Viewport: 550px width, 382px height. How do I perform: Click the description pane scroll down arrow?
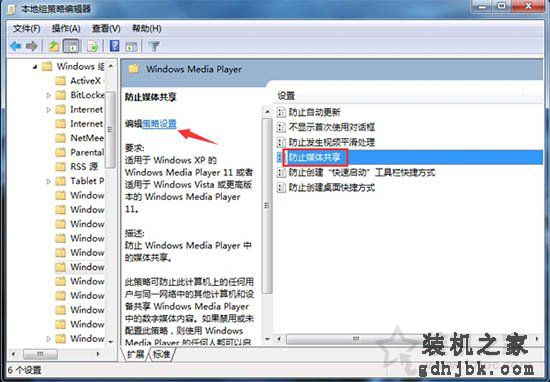[x=267, y=339]
